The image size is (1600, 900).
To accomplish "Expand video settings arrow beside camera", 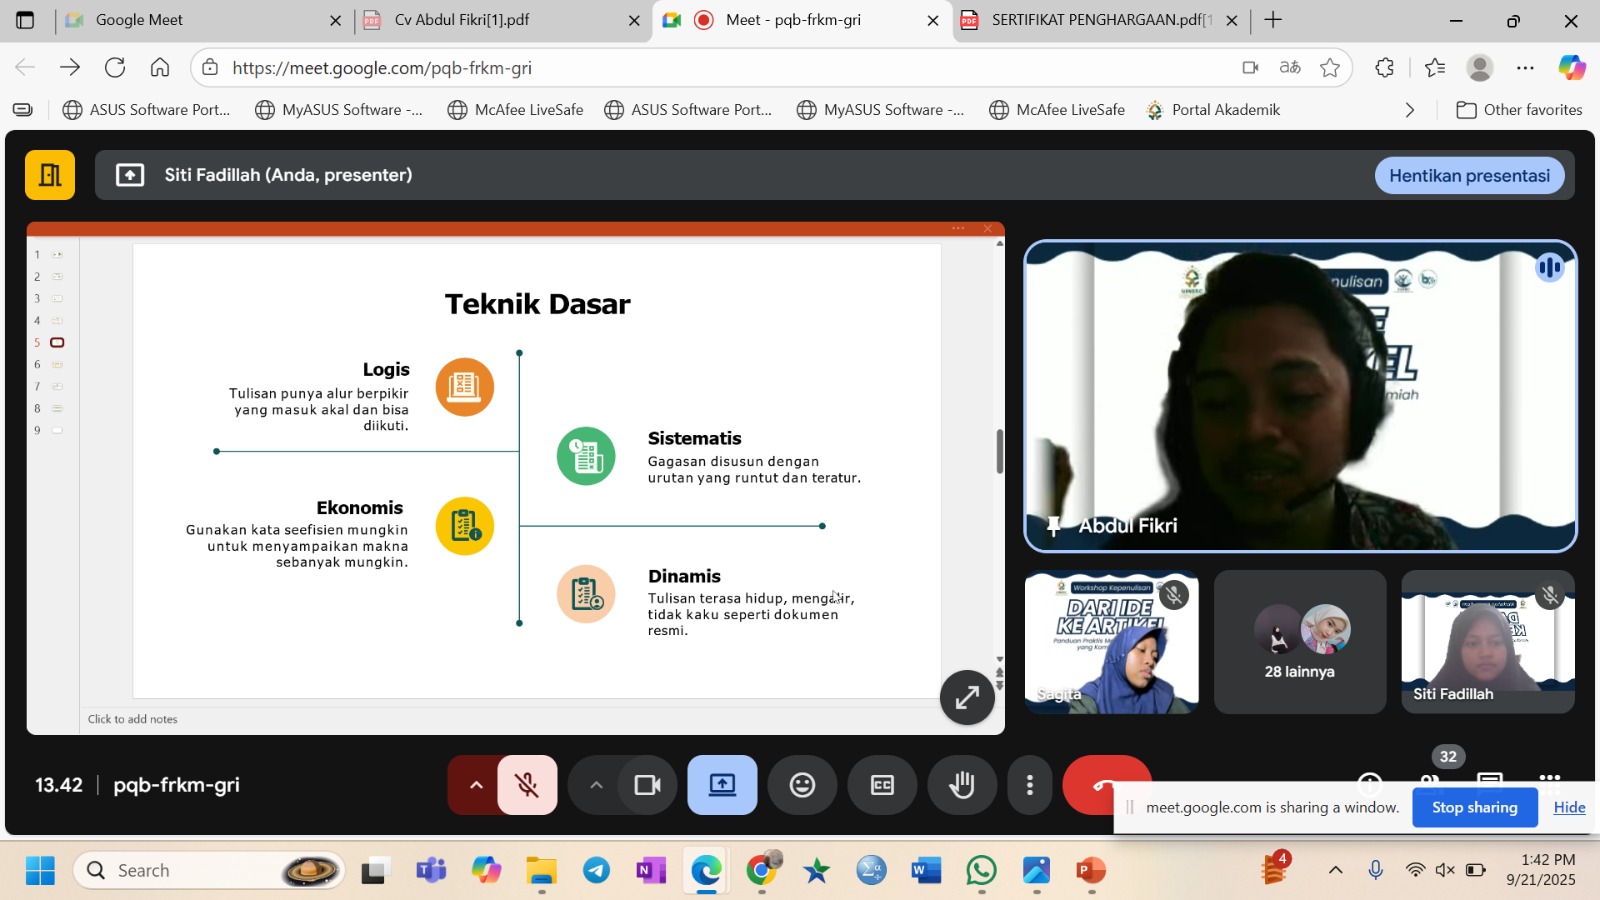I will tap(596, 785).
